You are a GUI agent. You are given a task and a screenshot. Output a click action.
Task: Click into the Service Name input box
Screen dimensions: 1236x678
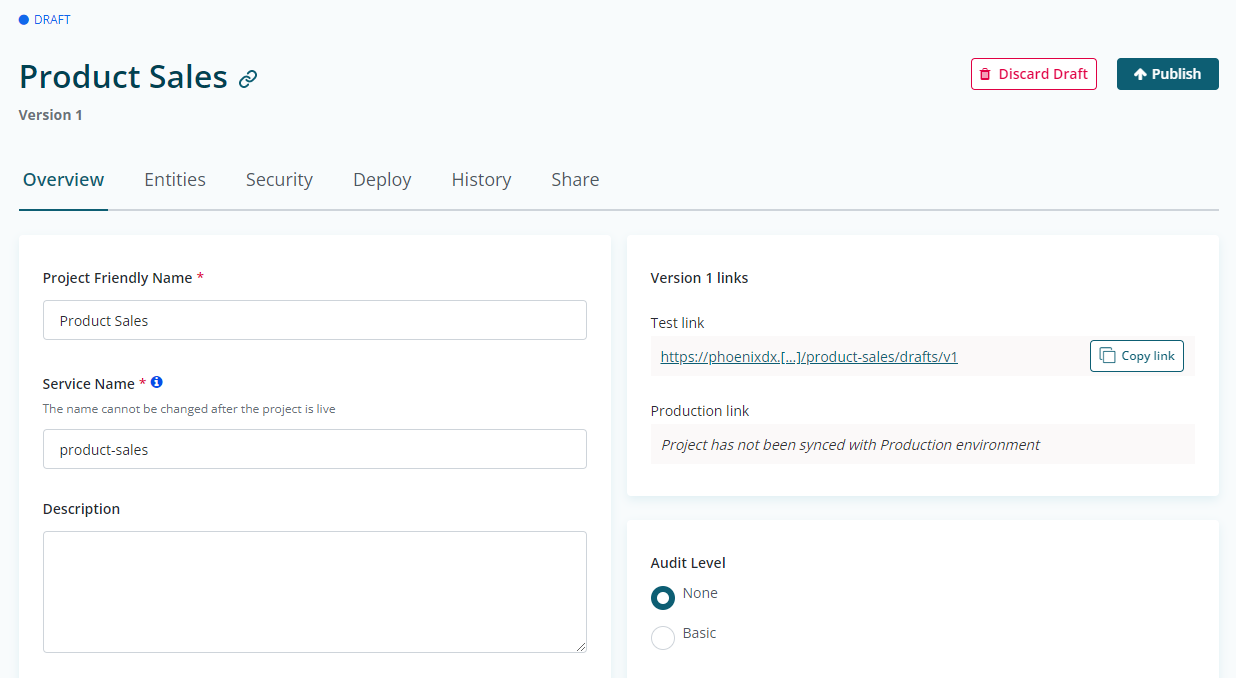[x=314, y=449]
